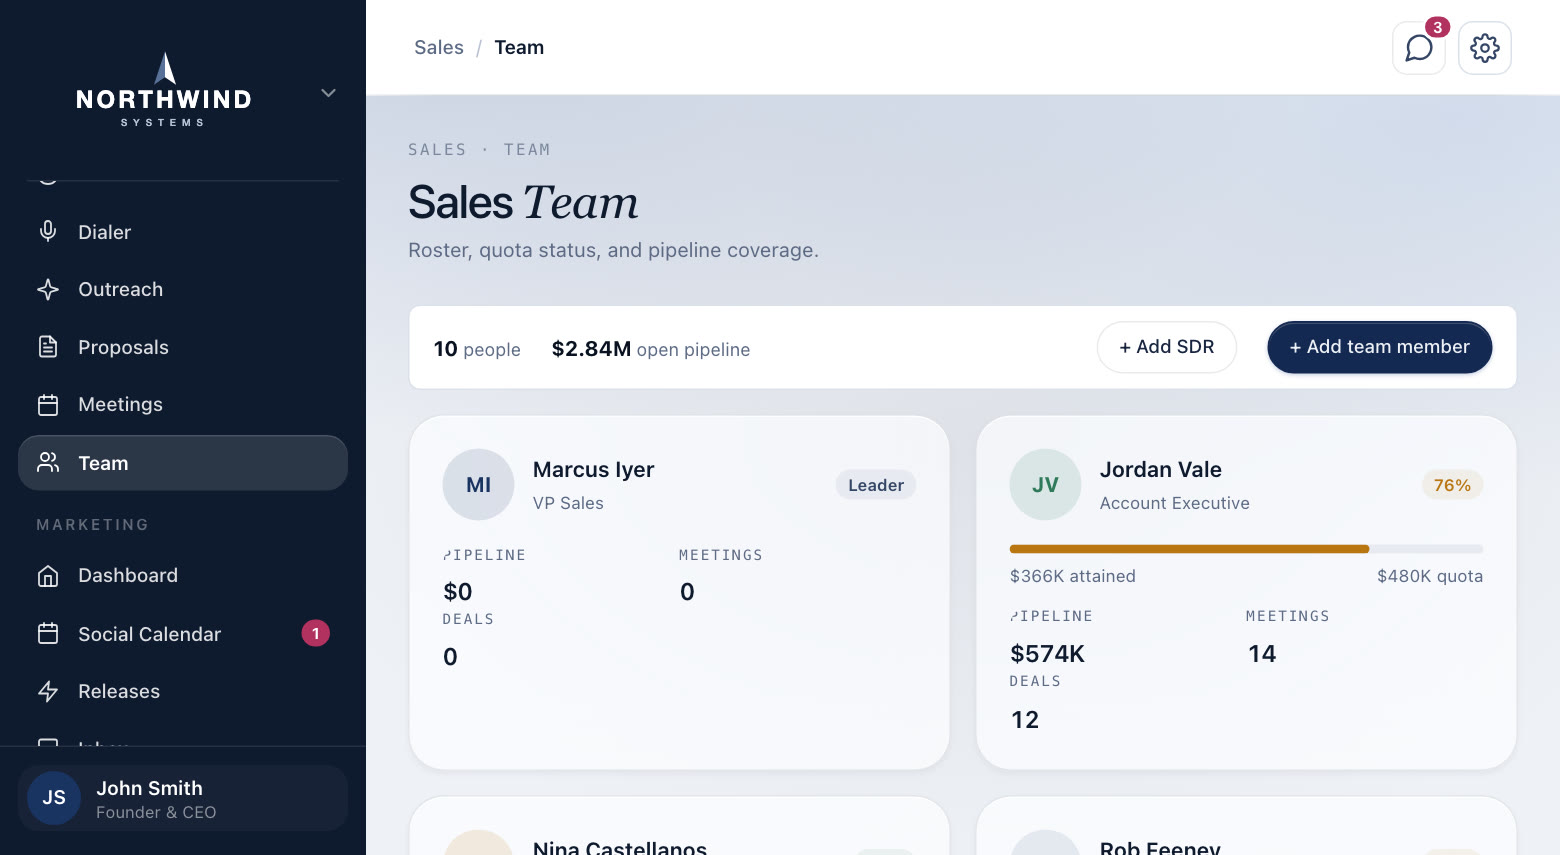Click the 10 people count
The width and height of the screenshot is (1560, 855).
click(477, 349)
